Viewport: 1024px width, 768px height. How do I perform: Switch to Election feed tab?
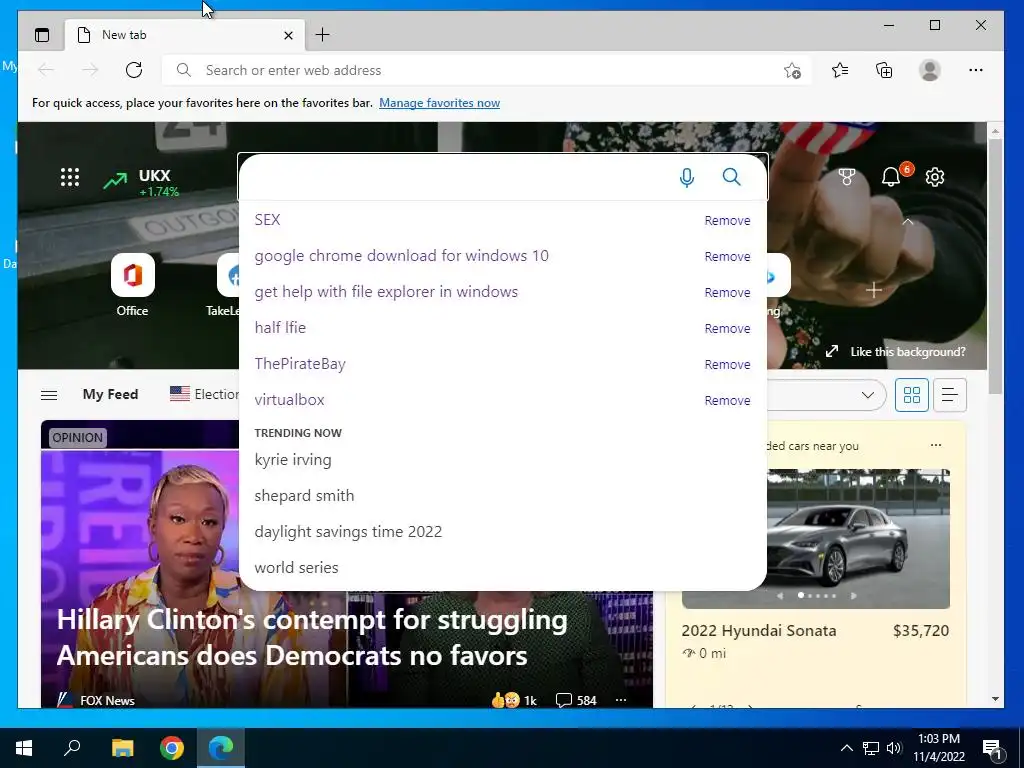click(204, 394)
